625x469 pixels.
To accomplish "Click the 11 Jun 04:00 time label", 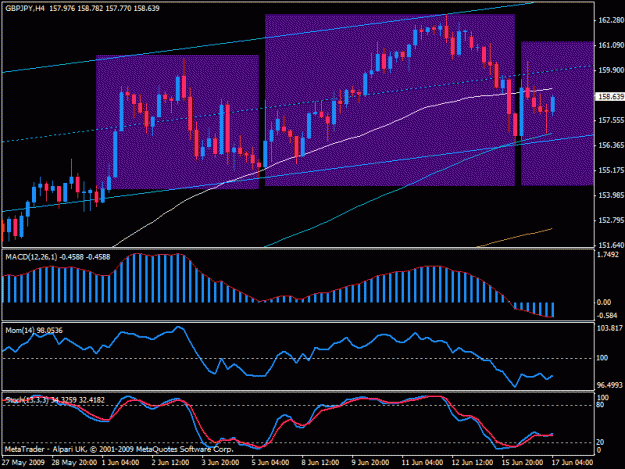I will pyautogui.click(x=422, y=463).
